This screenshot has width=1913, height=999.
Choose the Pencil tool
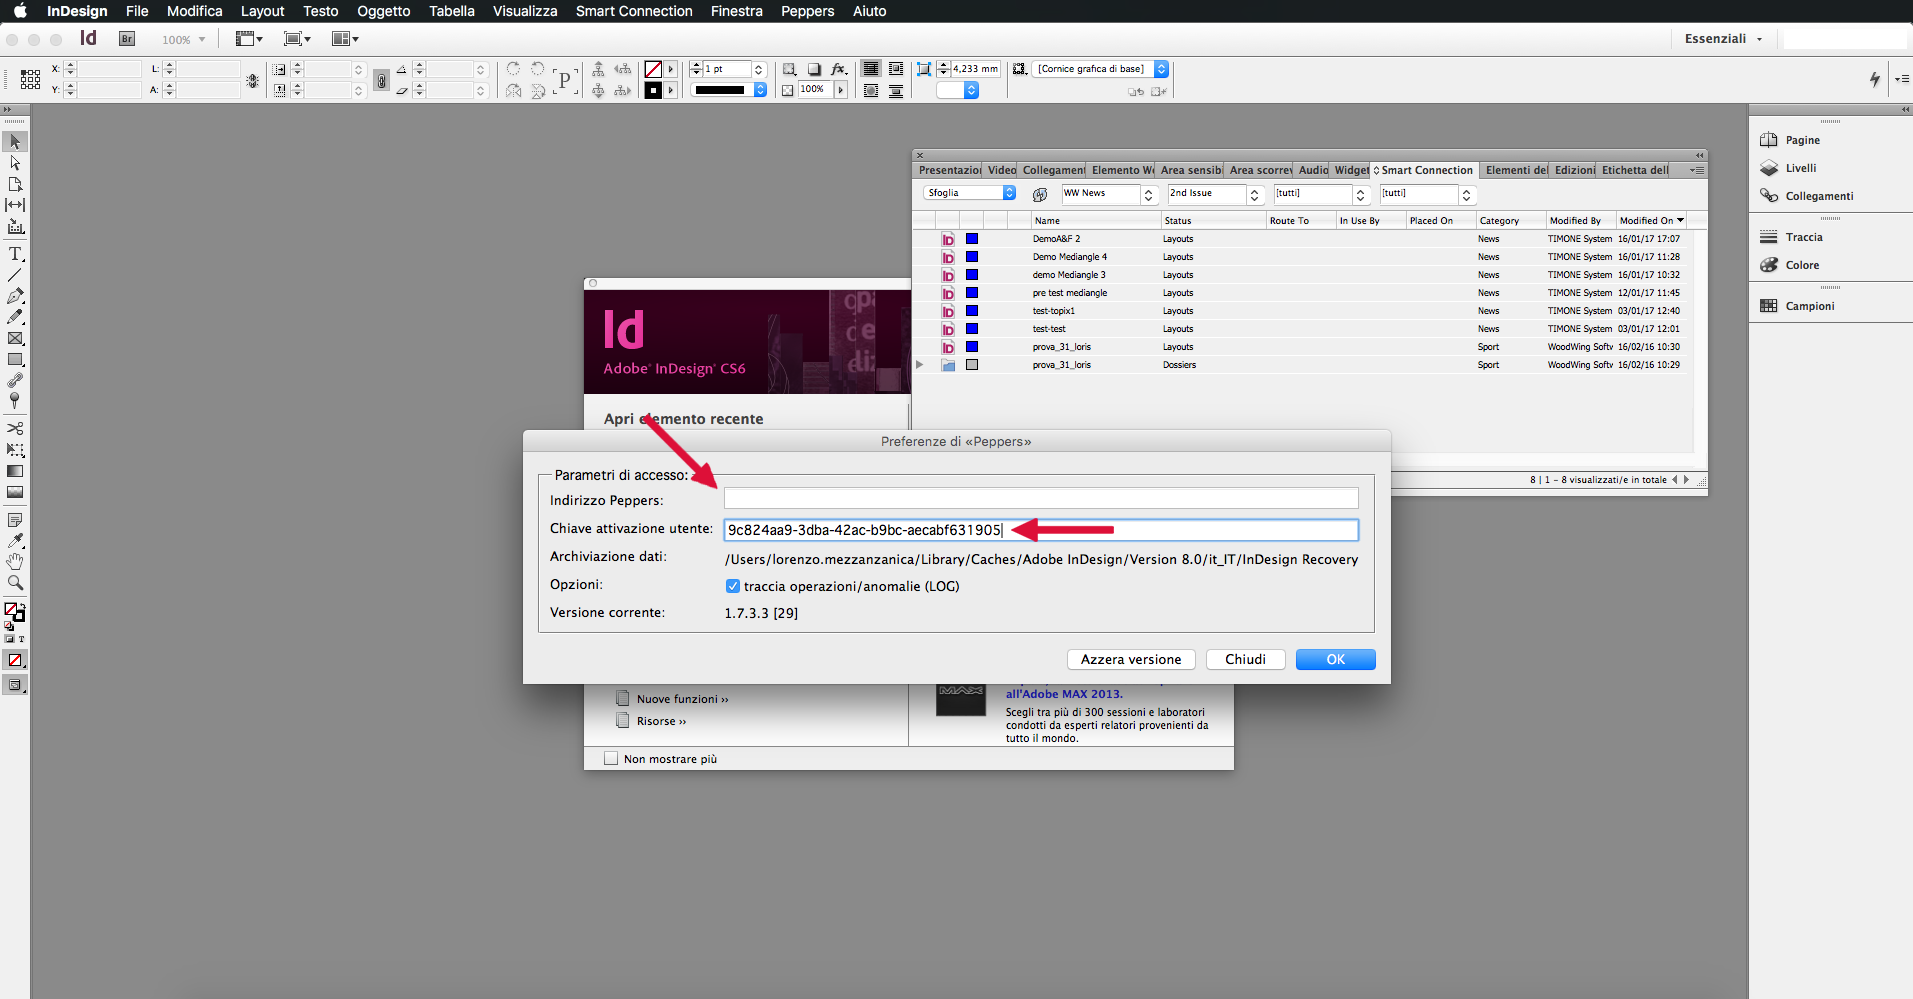pos(15,317)
